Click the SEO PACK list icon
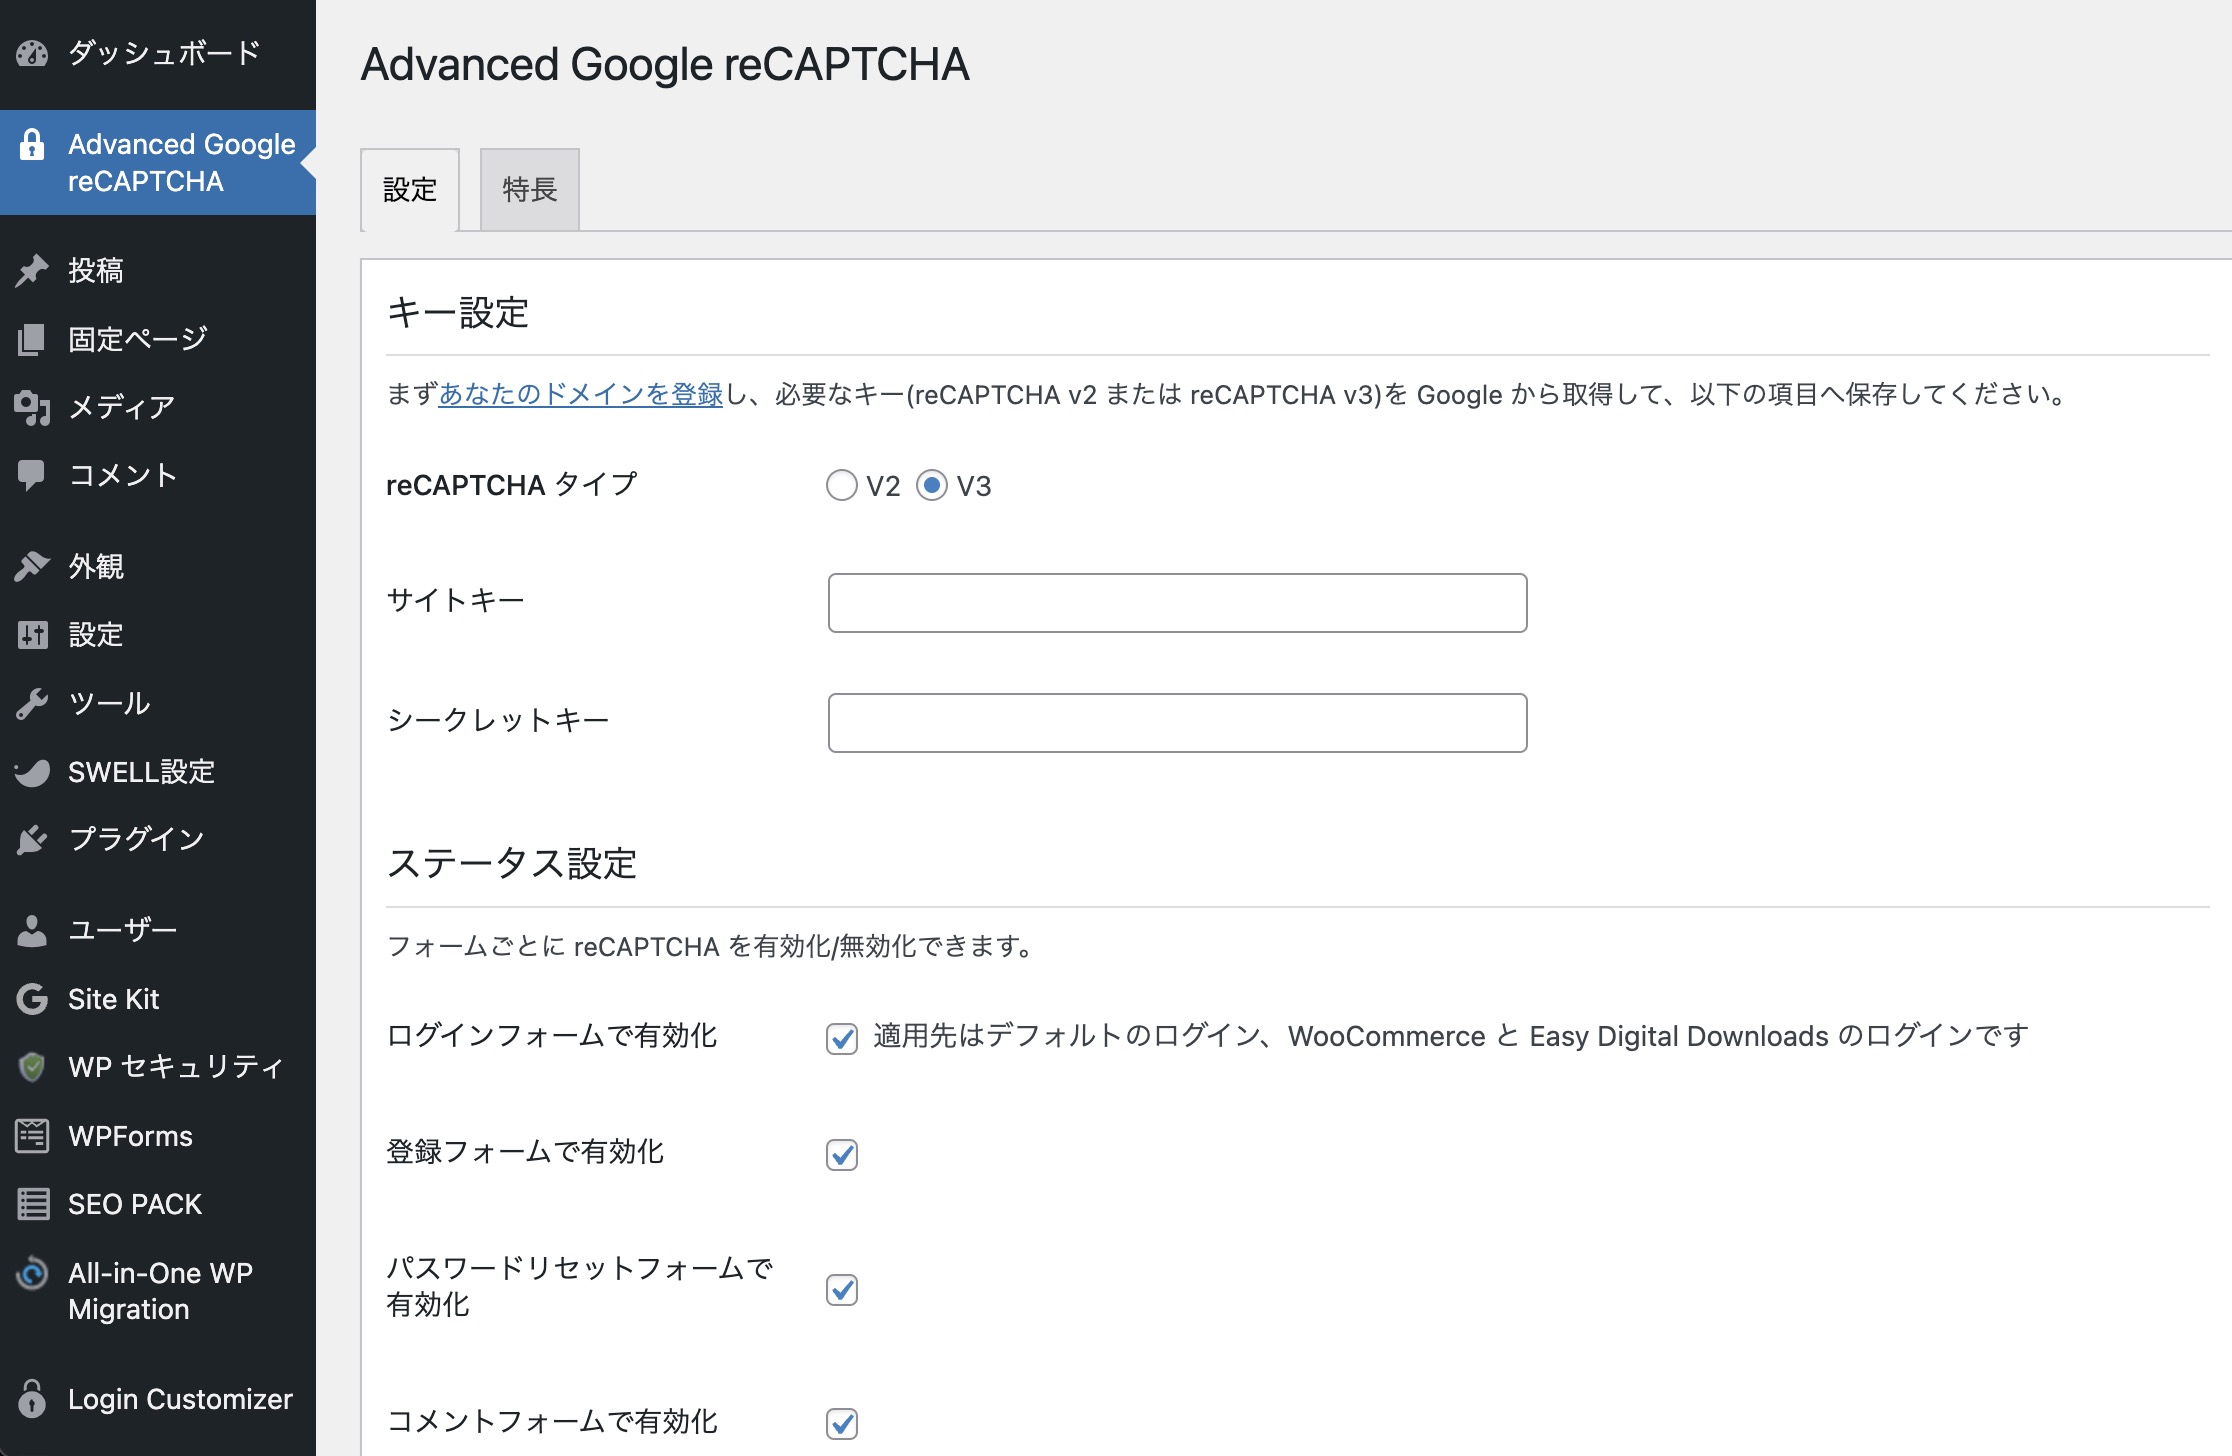2232x1456 pixels. pyautogui.click(x=32, y=1204)
